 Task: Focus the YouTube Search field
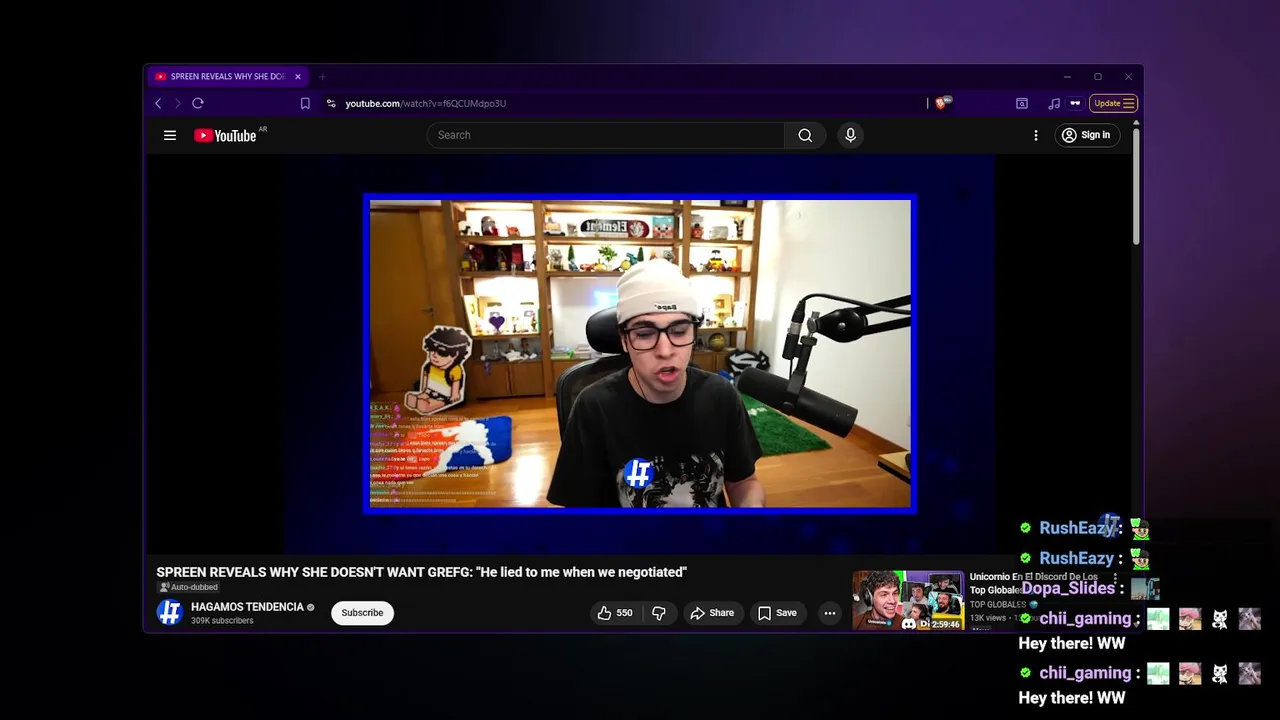(606, 135)
